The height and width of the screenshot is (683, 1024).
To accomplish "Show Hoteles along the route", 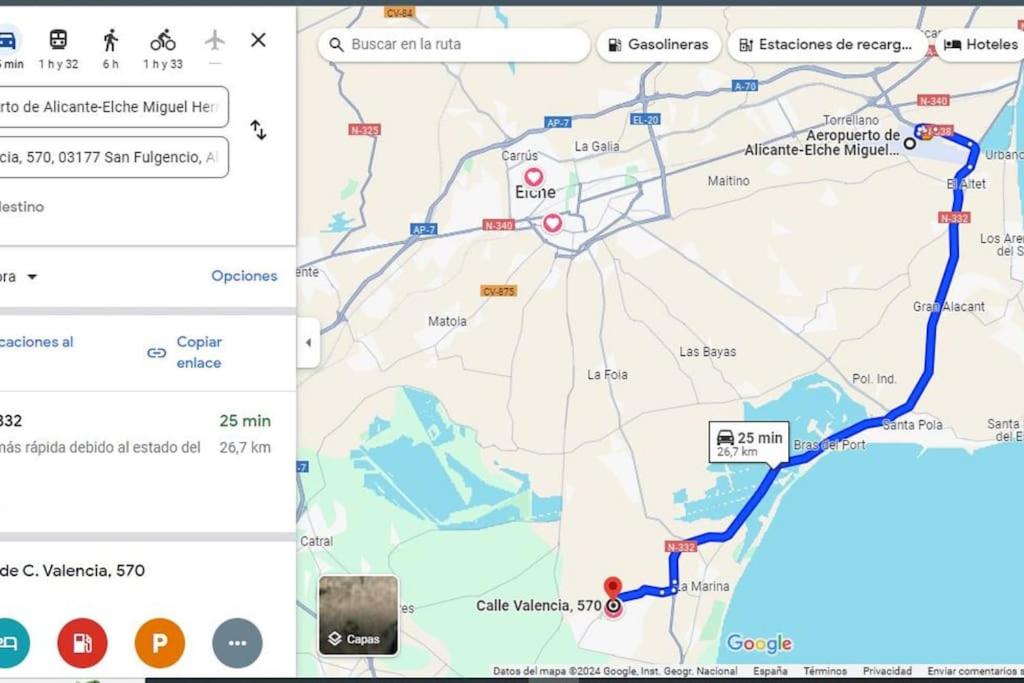I will [x=980, y=44].
